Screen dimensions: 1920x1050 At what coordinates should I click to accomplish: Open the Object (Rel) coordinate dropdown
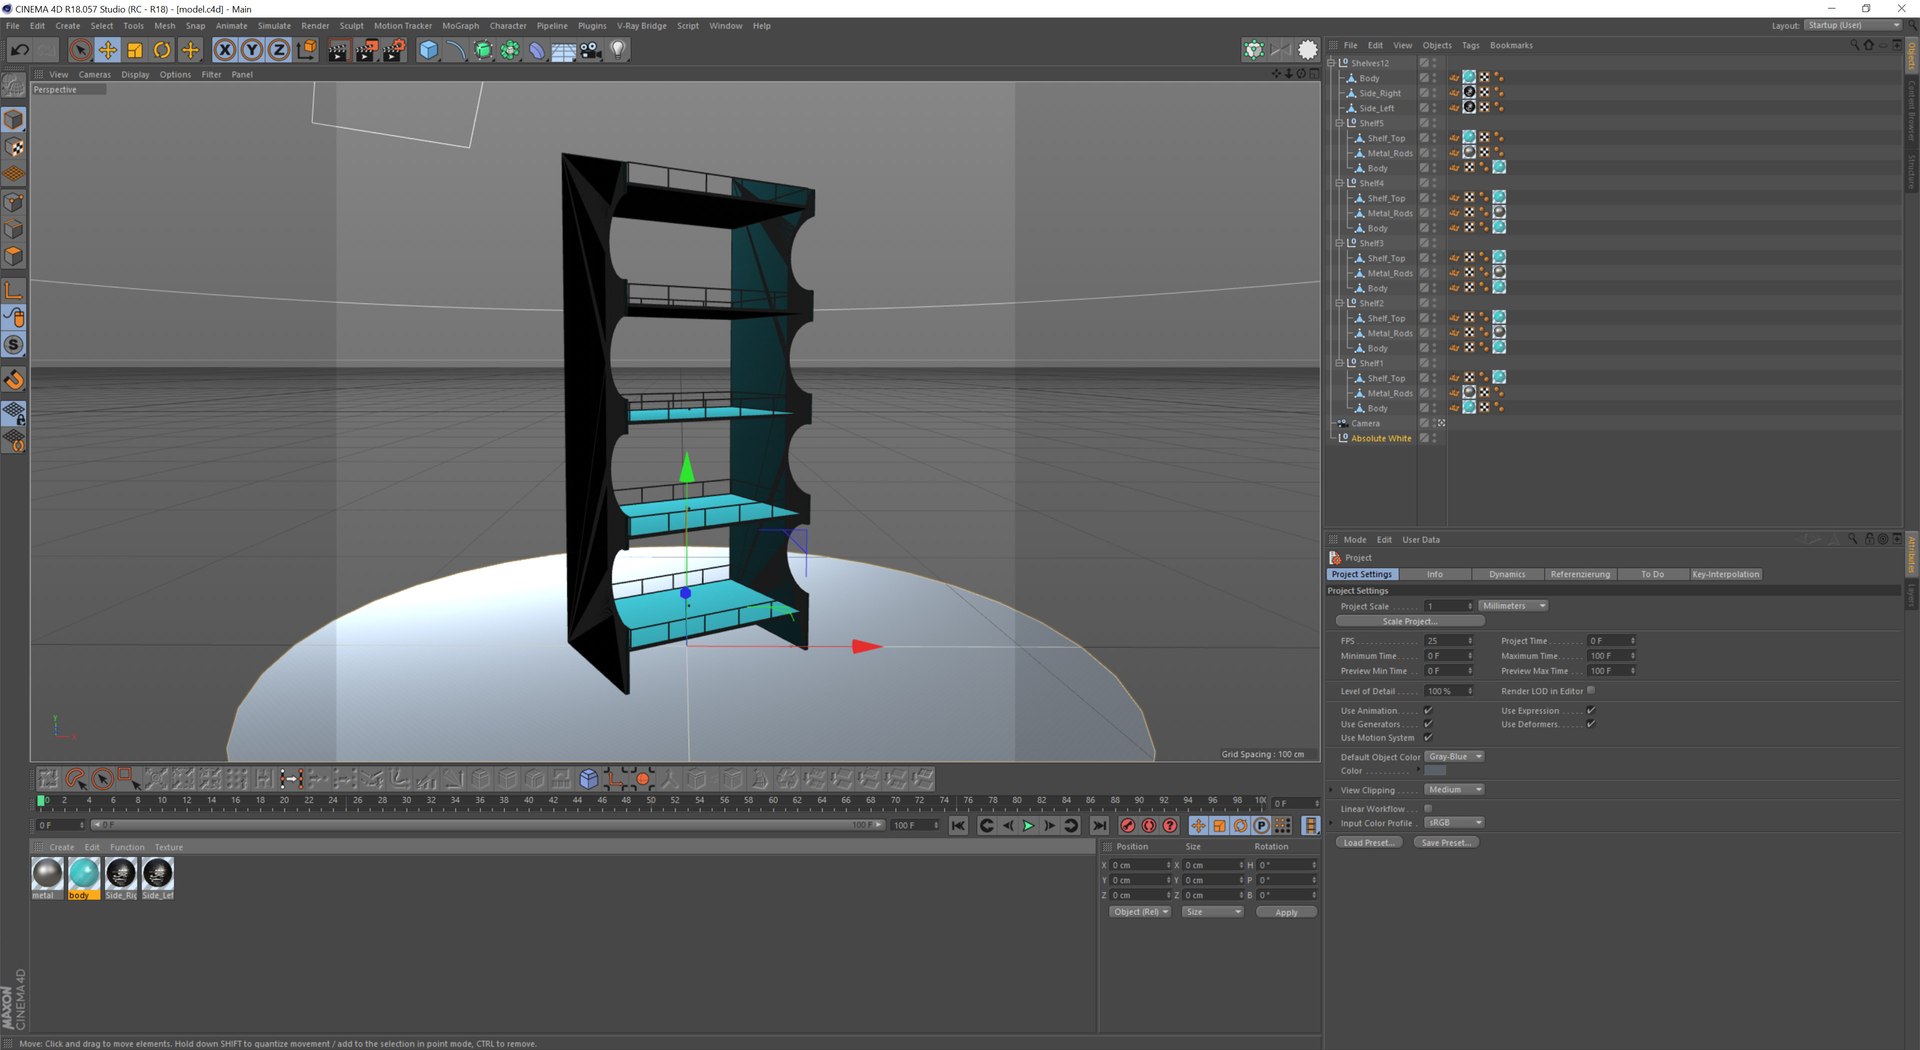(x=1141, y=912)
